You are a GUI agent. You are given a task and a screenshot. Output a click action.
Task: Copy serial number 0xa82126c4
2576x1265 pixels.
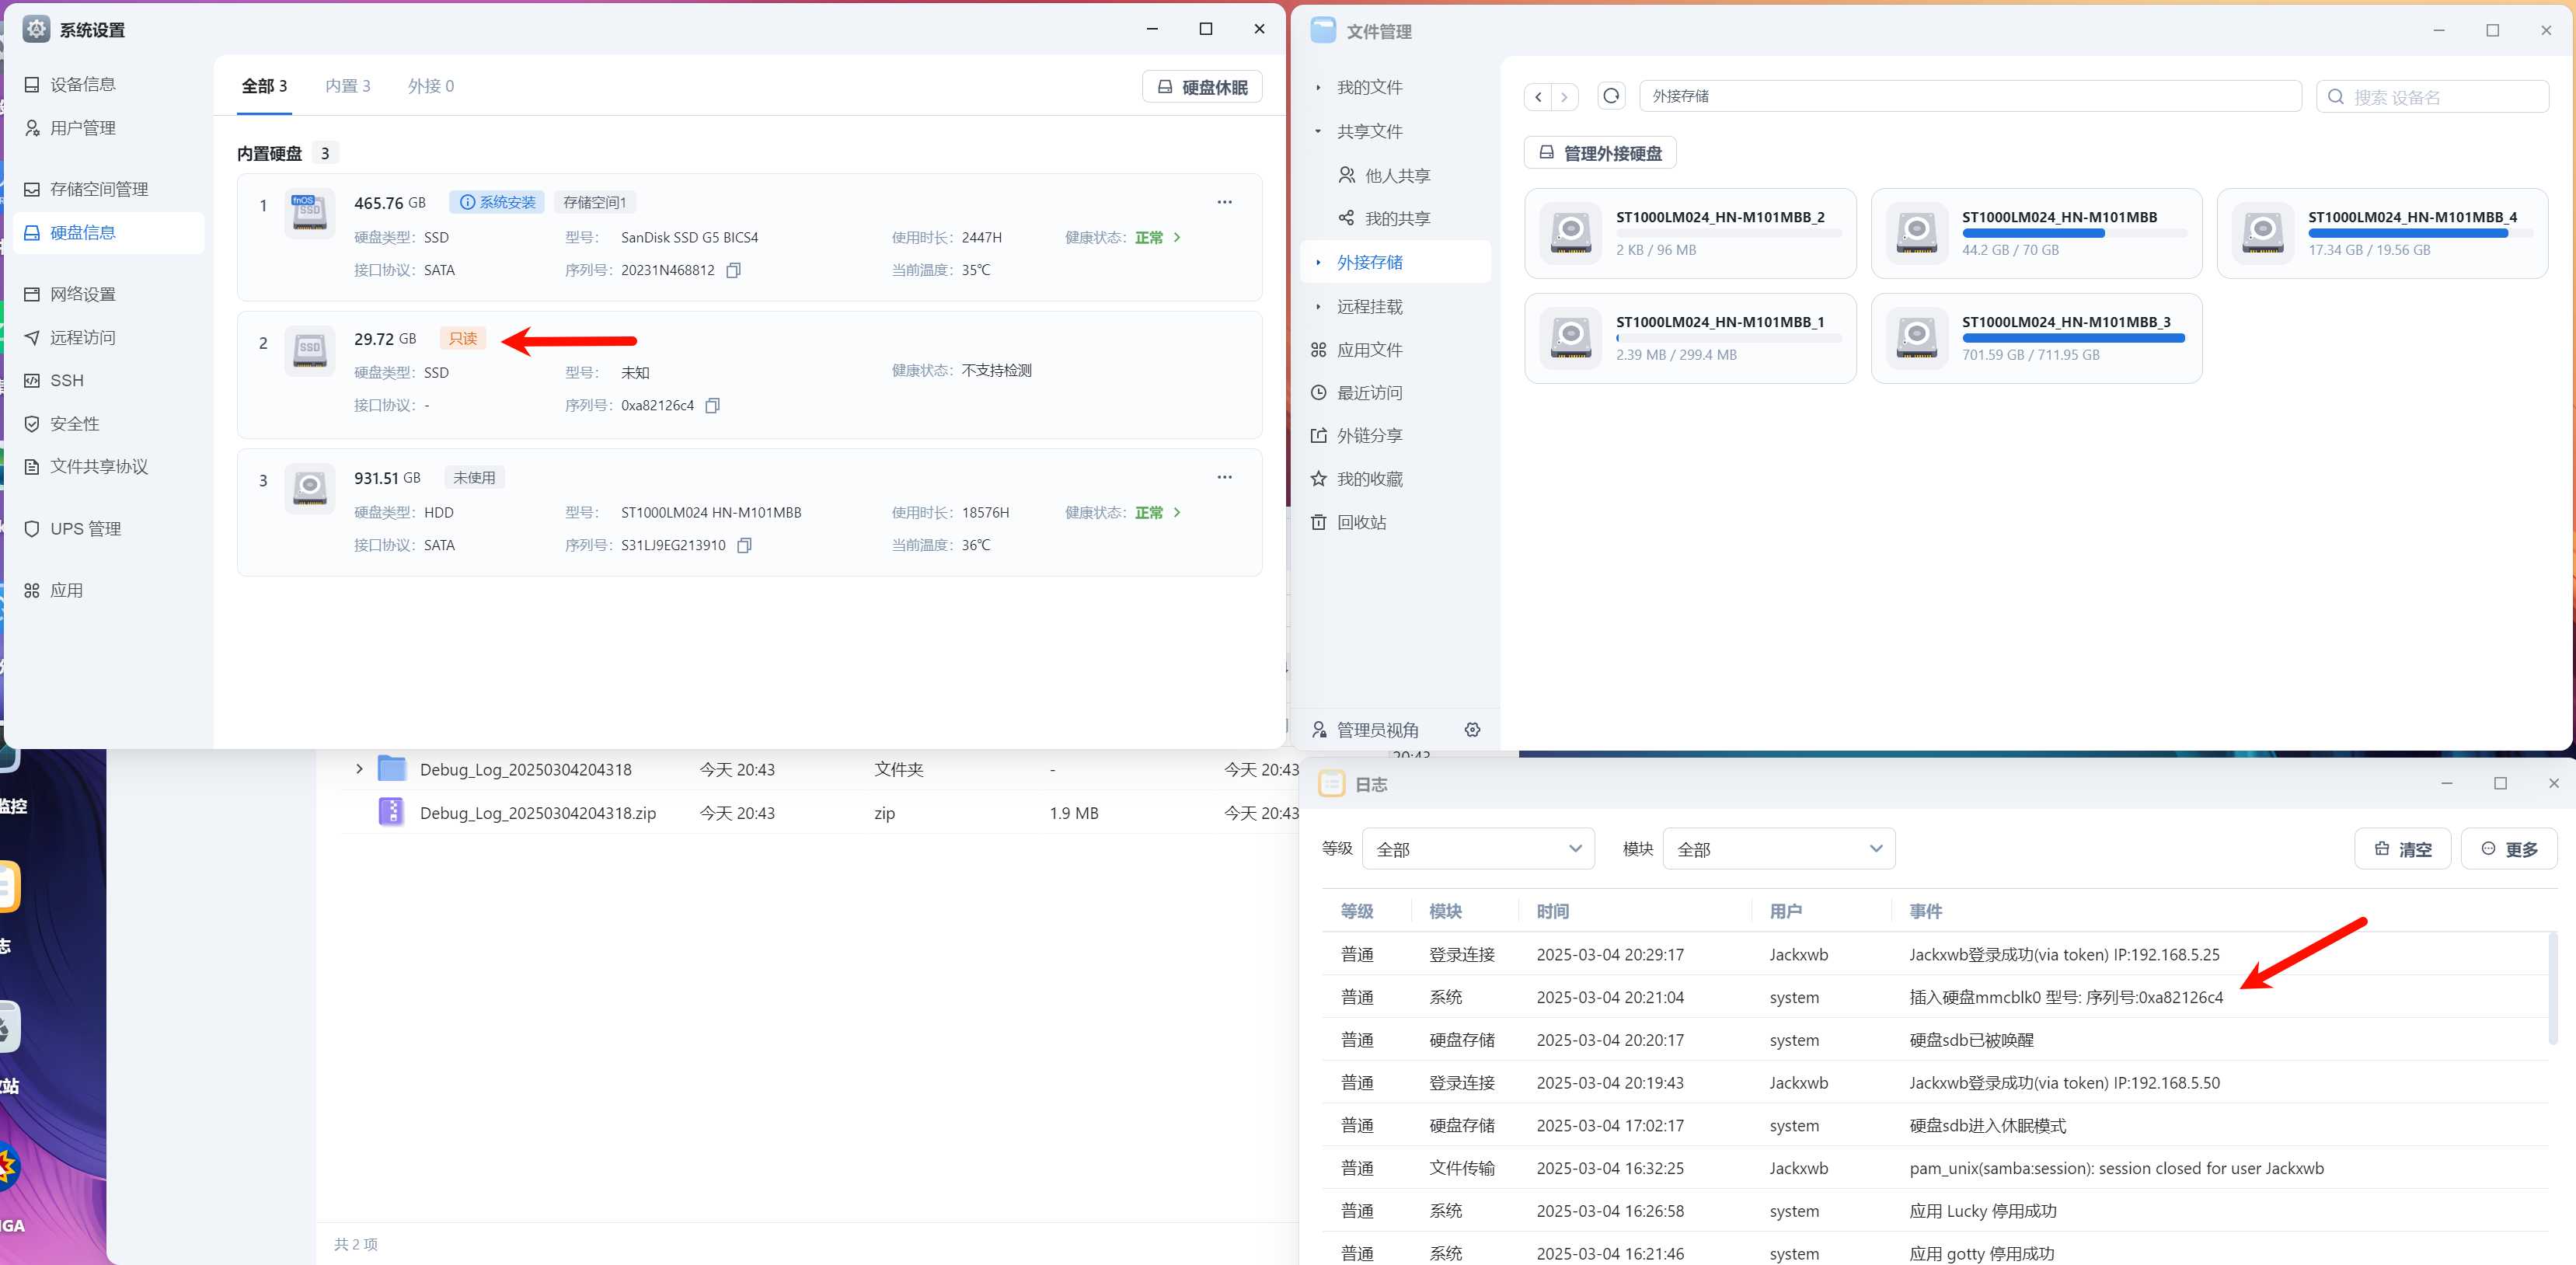click(x=712, y=405)
